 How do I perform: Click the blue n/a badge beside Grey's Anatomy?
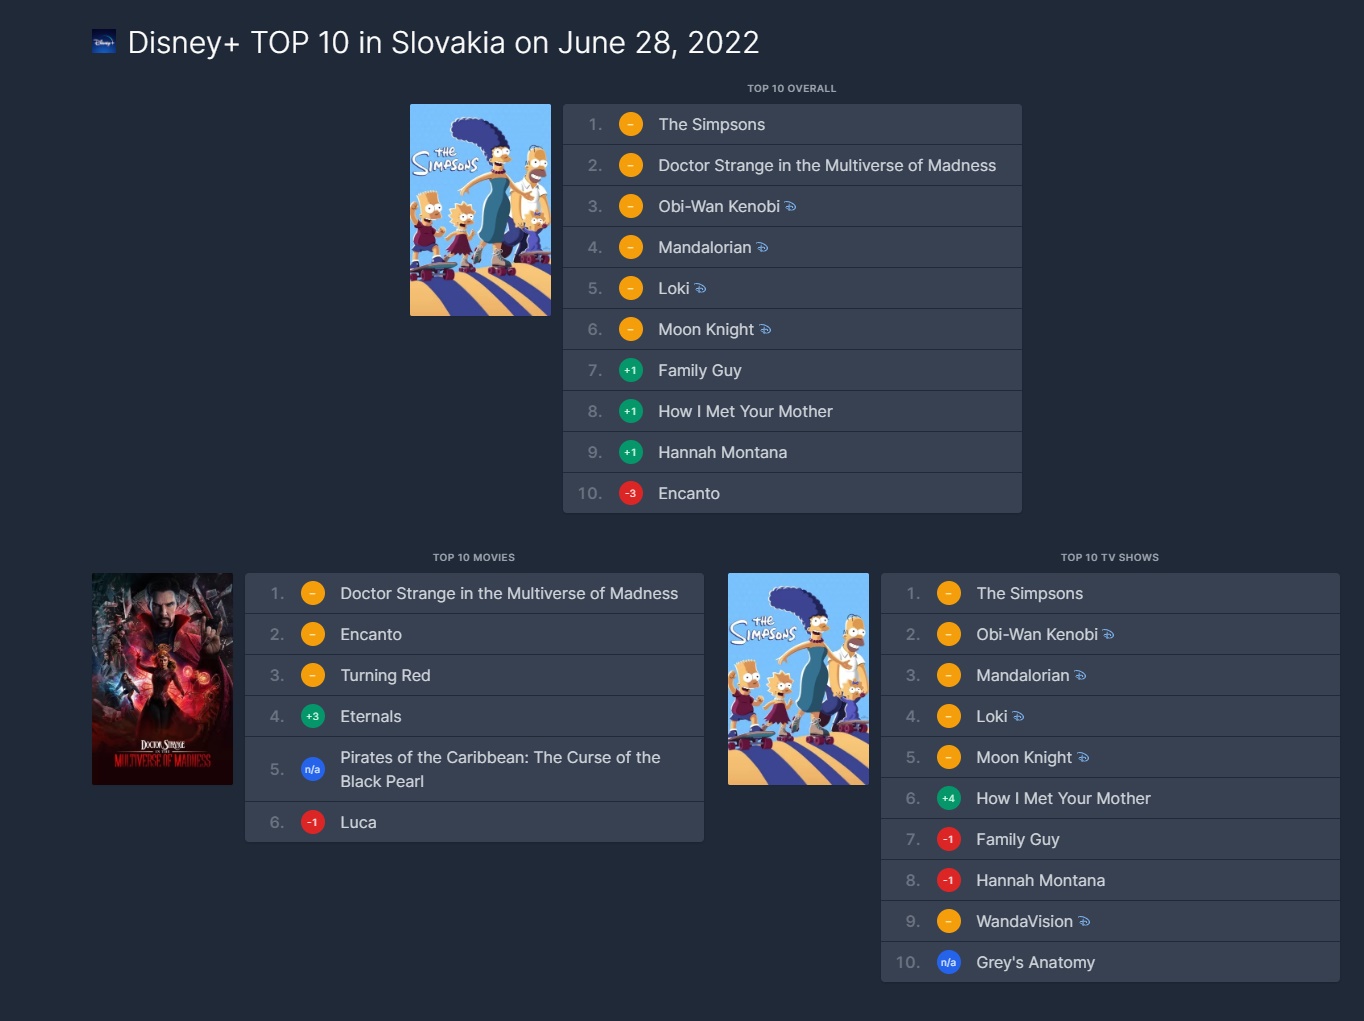pos(949,962)
